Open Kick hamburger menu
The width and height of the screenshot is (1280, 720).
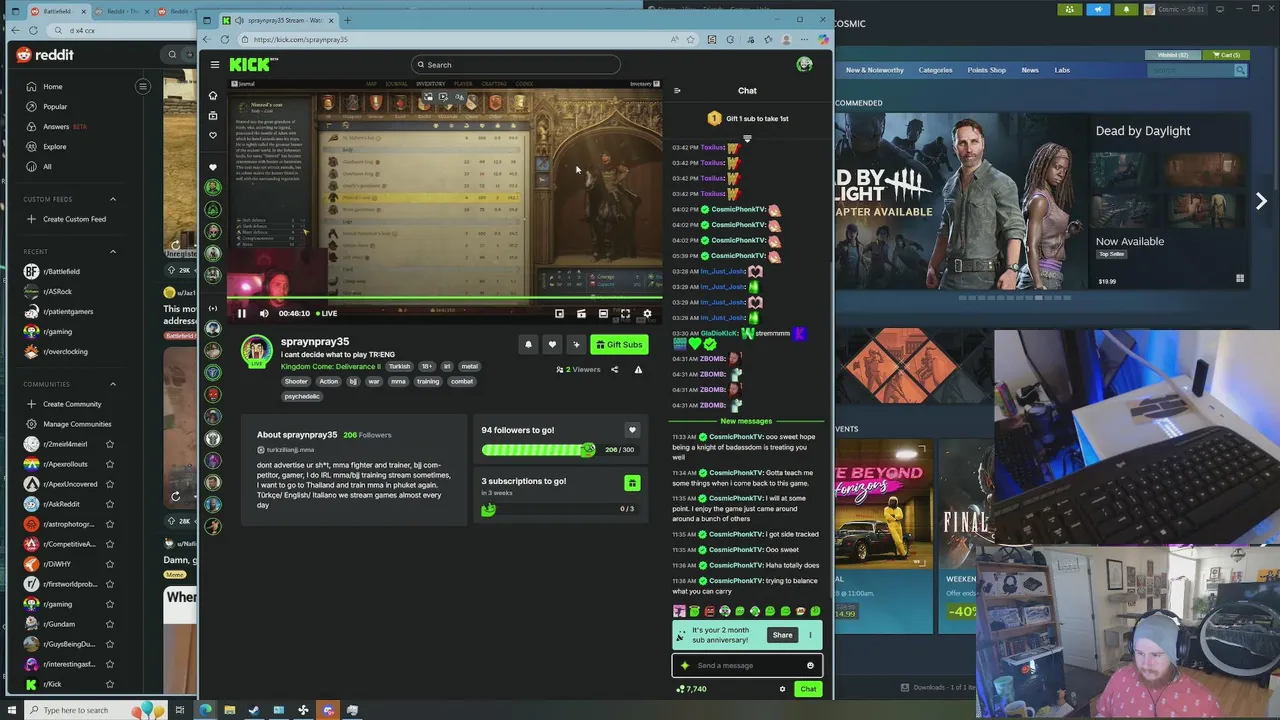(x=214, y=64)
